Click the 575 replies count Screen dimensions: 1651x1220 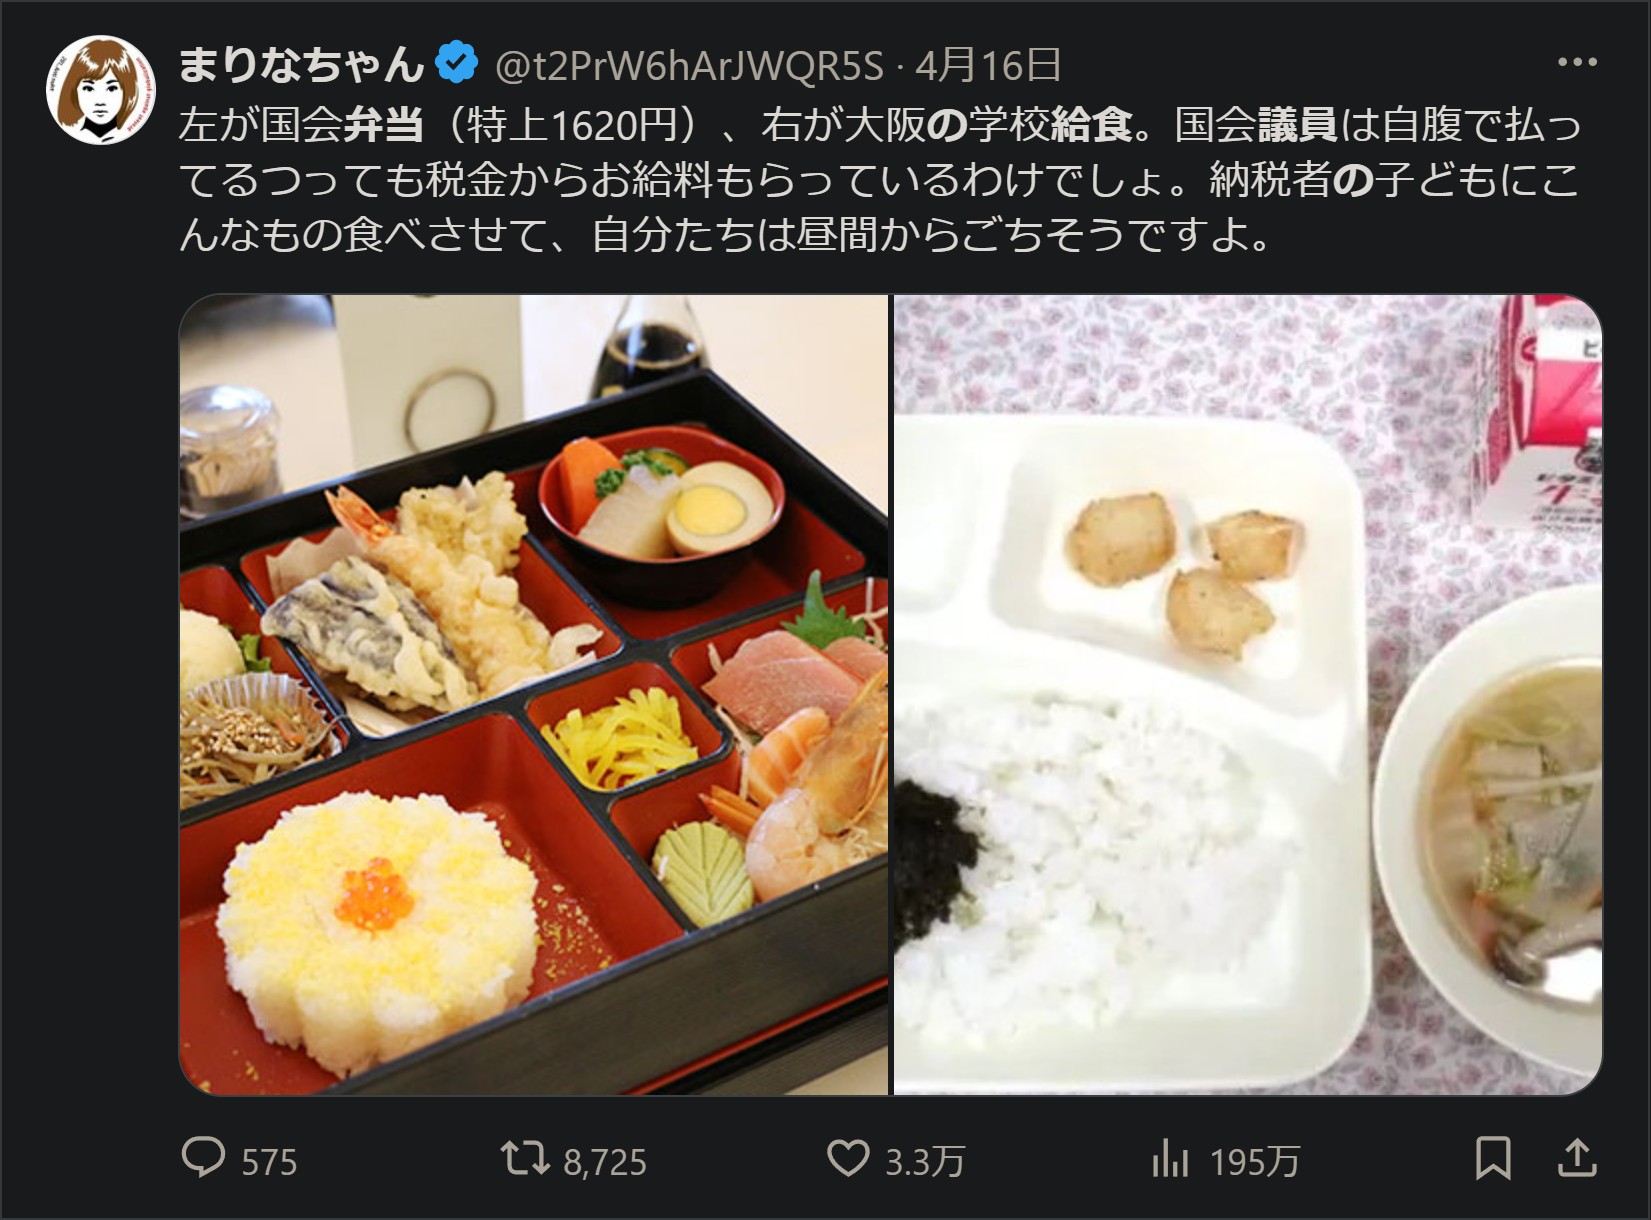[269, 1162]
